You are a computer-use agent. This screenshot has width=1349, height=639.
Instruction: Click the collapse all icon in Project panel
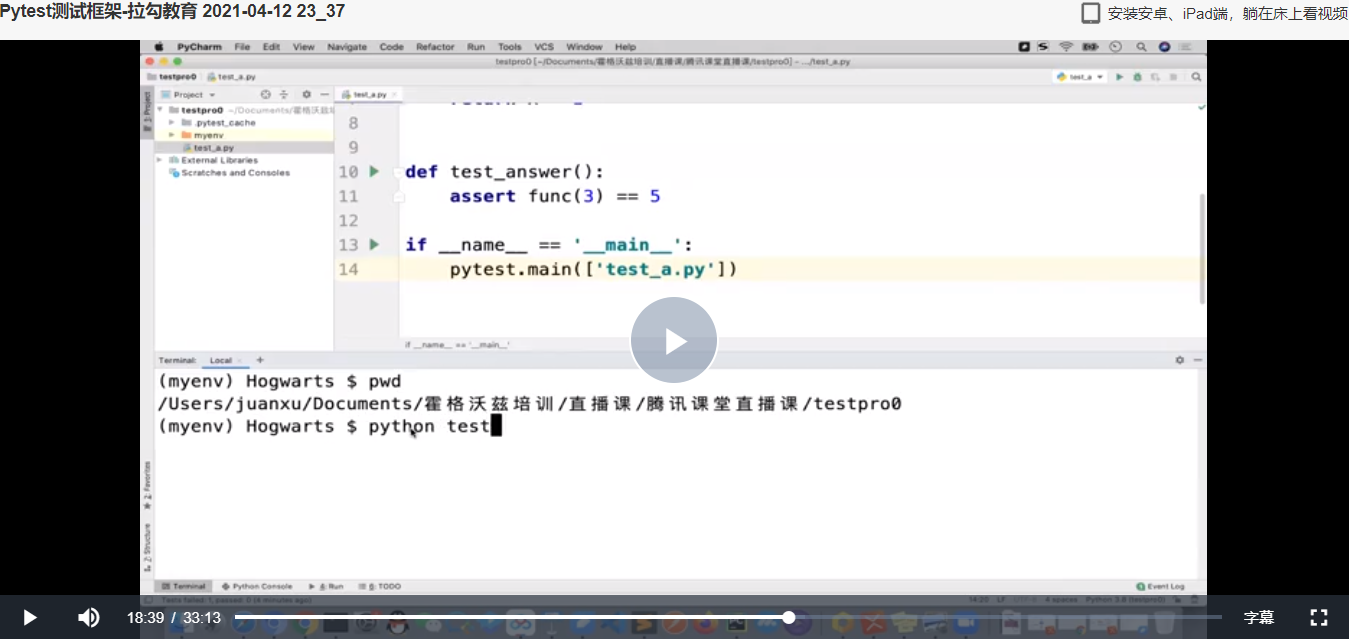pos(283,95)
